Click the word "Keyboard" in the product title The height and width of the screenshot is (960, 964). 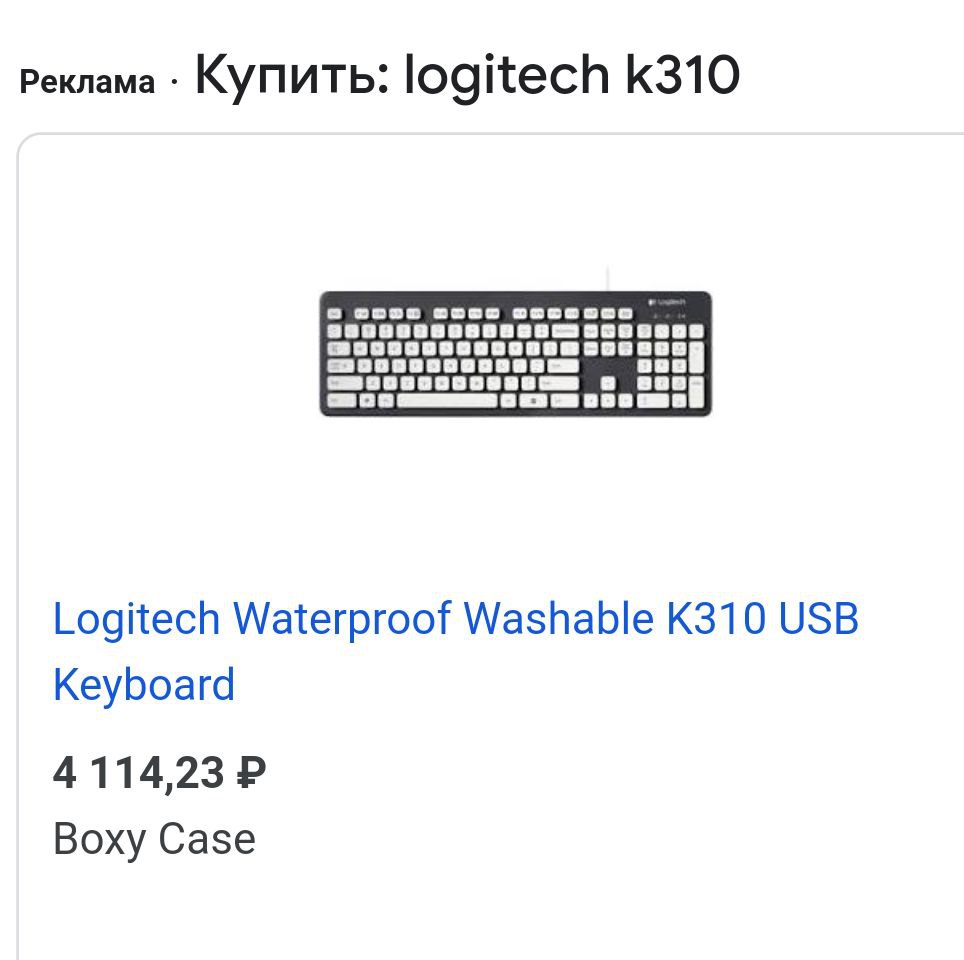[144, 685]
